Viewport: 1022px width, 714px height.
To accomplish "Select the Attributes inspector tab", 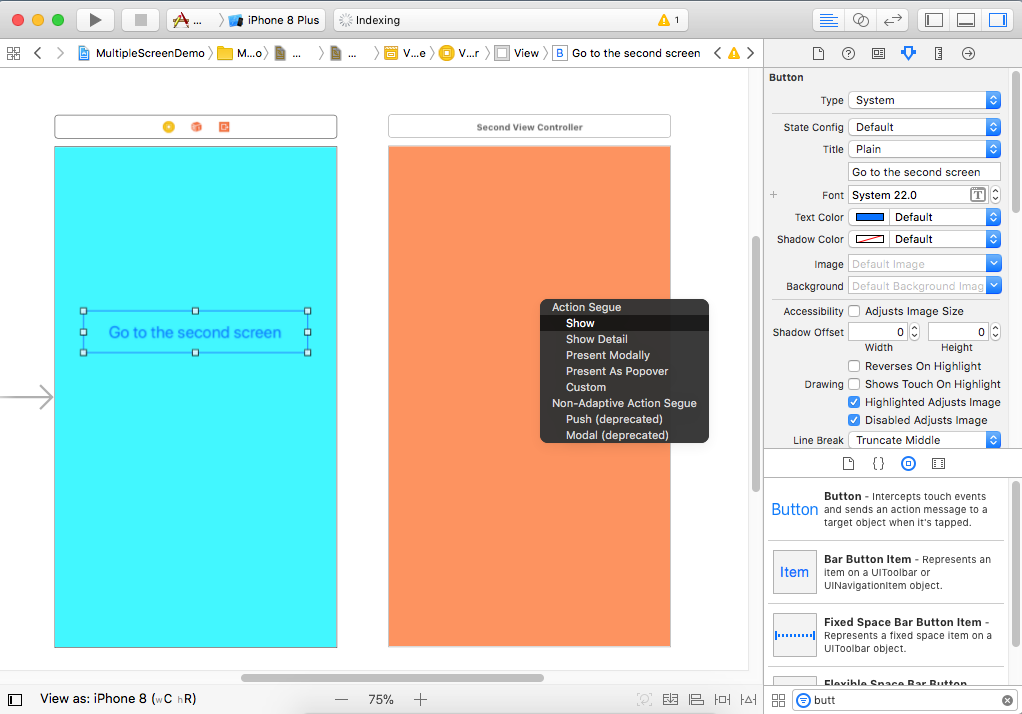I will pyautogui.click(x=908, y=53).
